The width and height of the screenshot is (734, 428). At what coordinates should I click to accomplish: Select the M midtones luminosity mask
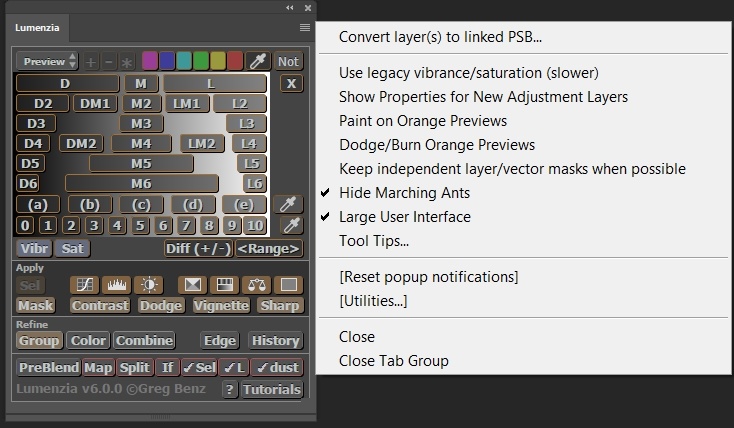pyautogui.click(x=141, y=83)
